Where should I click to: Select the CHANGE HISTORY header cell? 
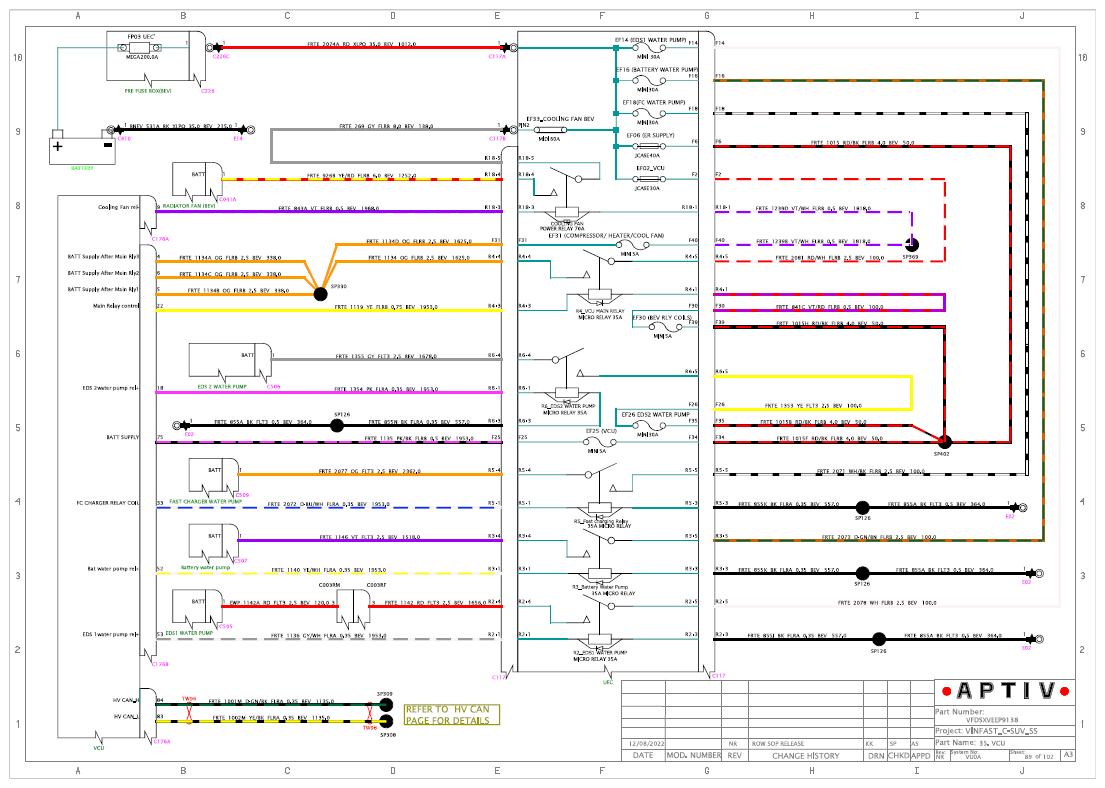coord(805,756)
